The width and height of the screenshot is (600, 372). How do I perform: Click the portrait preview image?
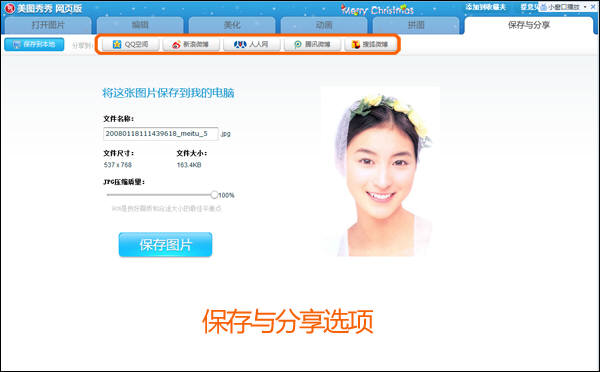[x=380, y=171]
